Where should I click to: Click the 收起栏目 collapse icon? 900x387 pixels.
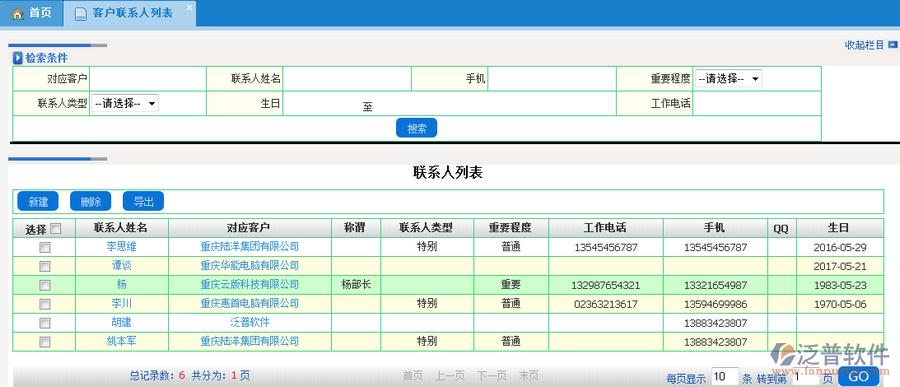pos(893,45)
